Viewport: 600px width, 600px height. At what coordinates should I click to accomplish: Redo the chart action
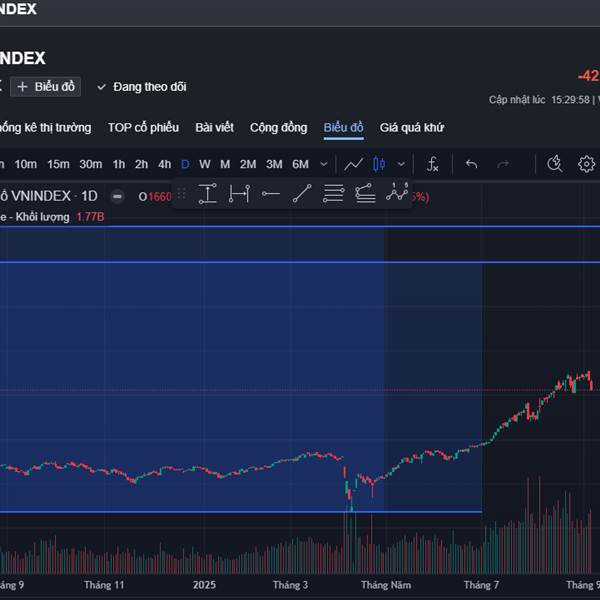point(503,164)
